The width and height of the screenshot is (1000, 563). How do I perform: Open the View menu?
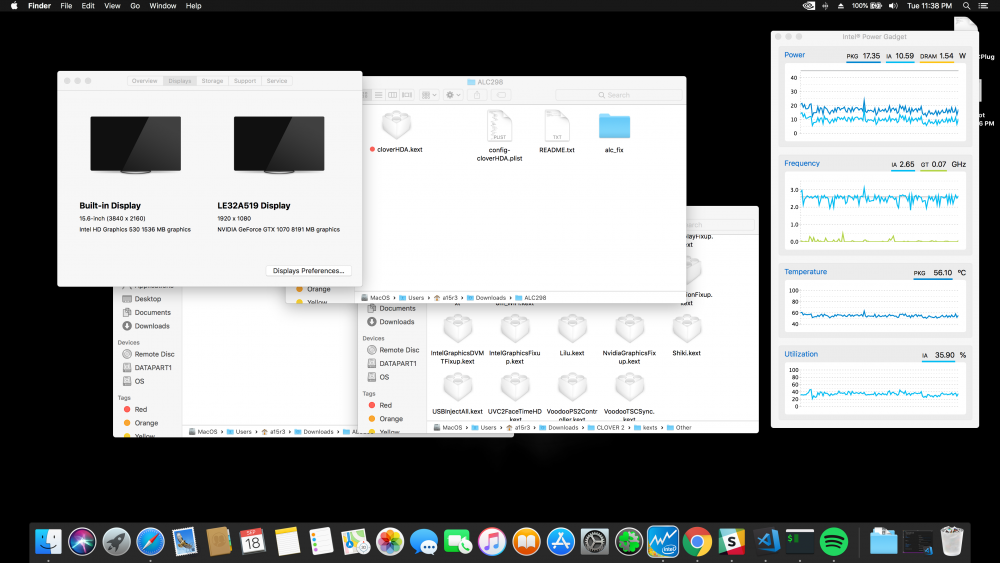point(112,6)
